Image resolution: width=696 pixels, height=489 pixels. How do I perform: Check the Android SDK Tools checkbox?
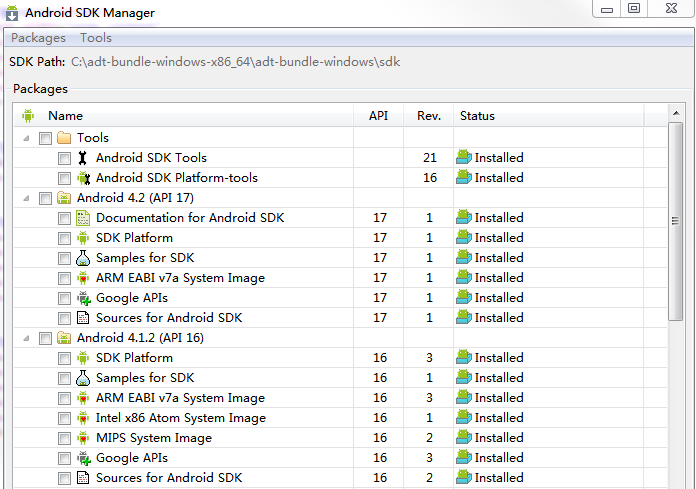tap(64, 158)
